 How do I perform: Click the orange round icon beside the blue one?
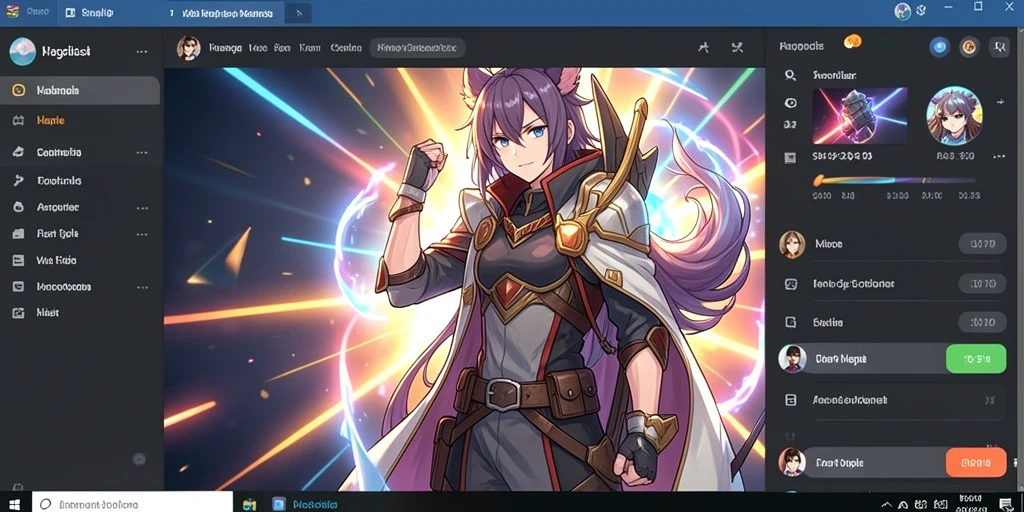(x=968, y=47)
